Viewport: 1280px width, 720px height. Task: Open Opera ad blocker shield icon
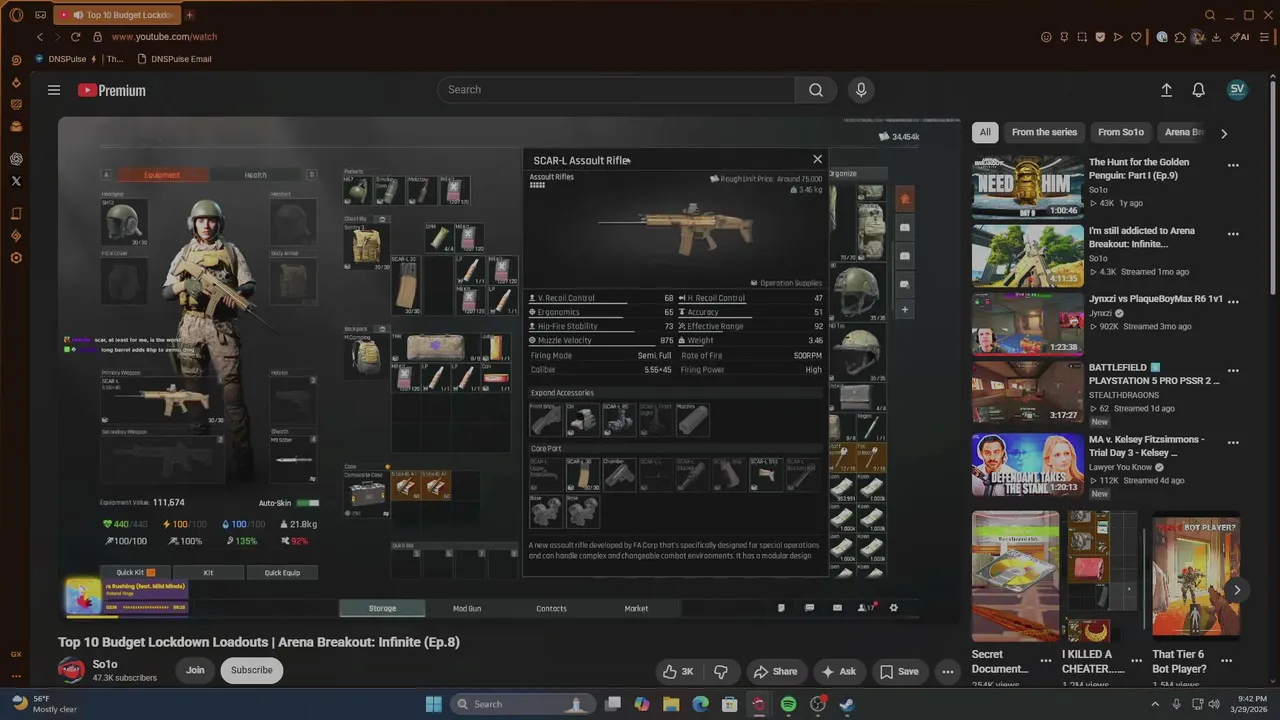coord(1100,37)
